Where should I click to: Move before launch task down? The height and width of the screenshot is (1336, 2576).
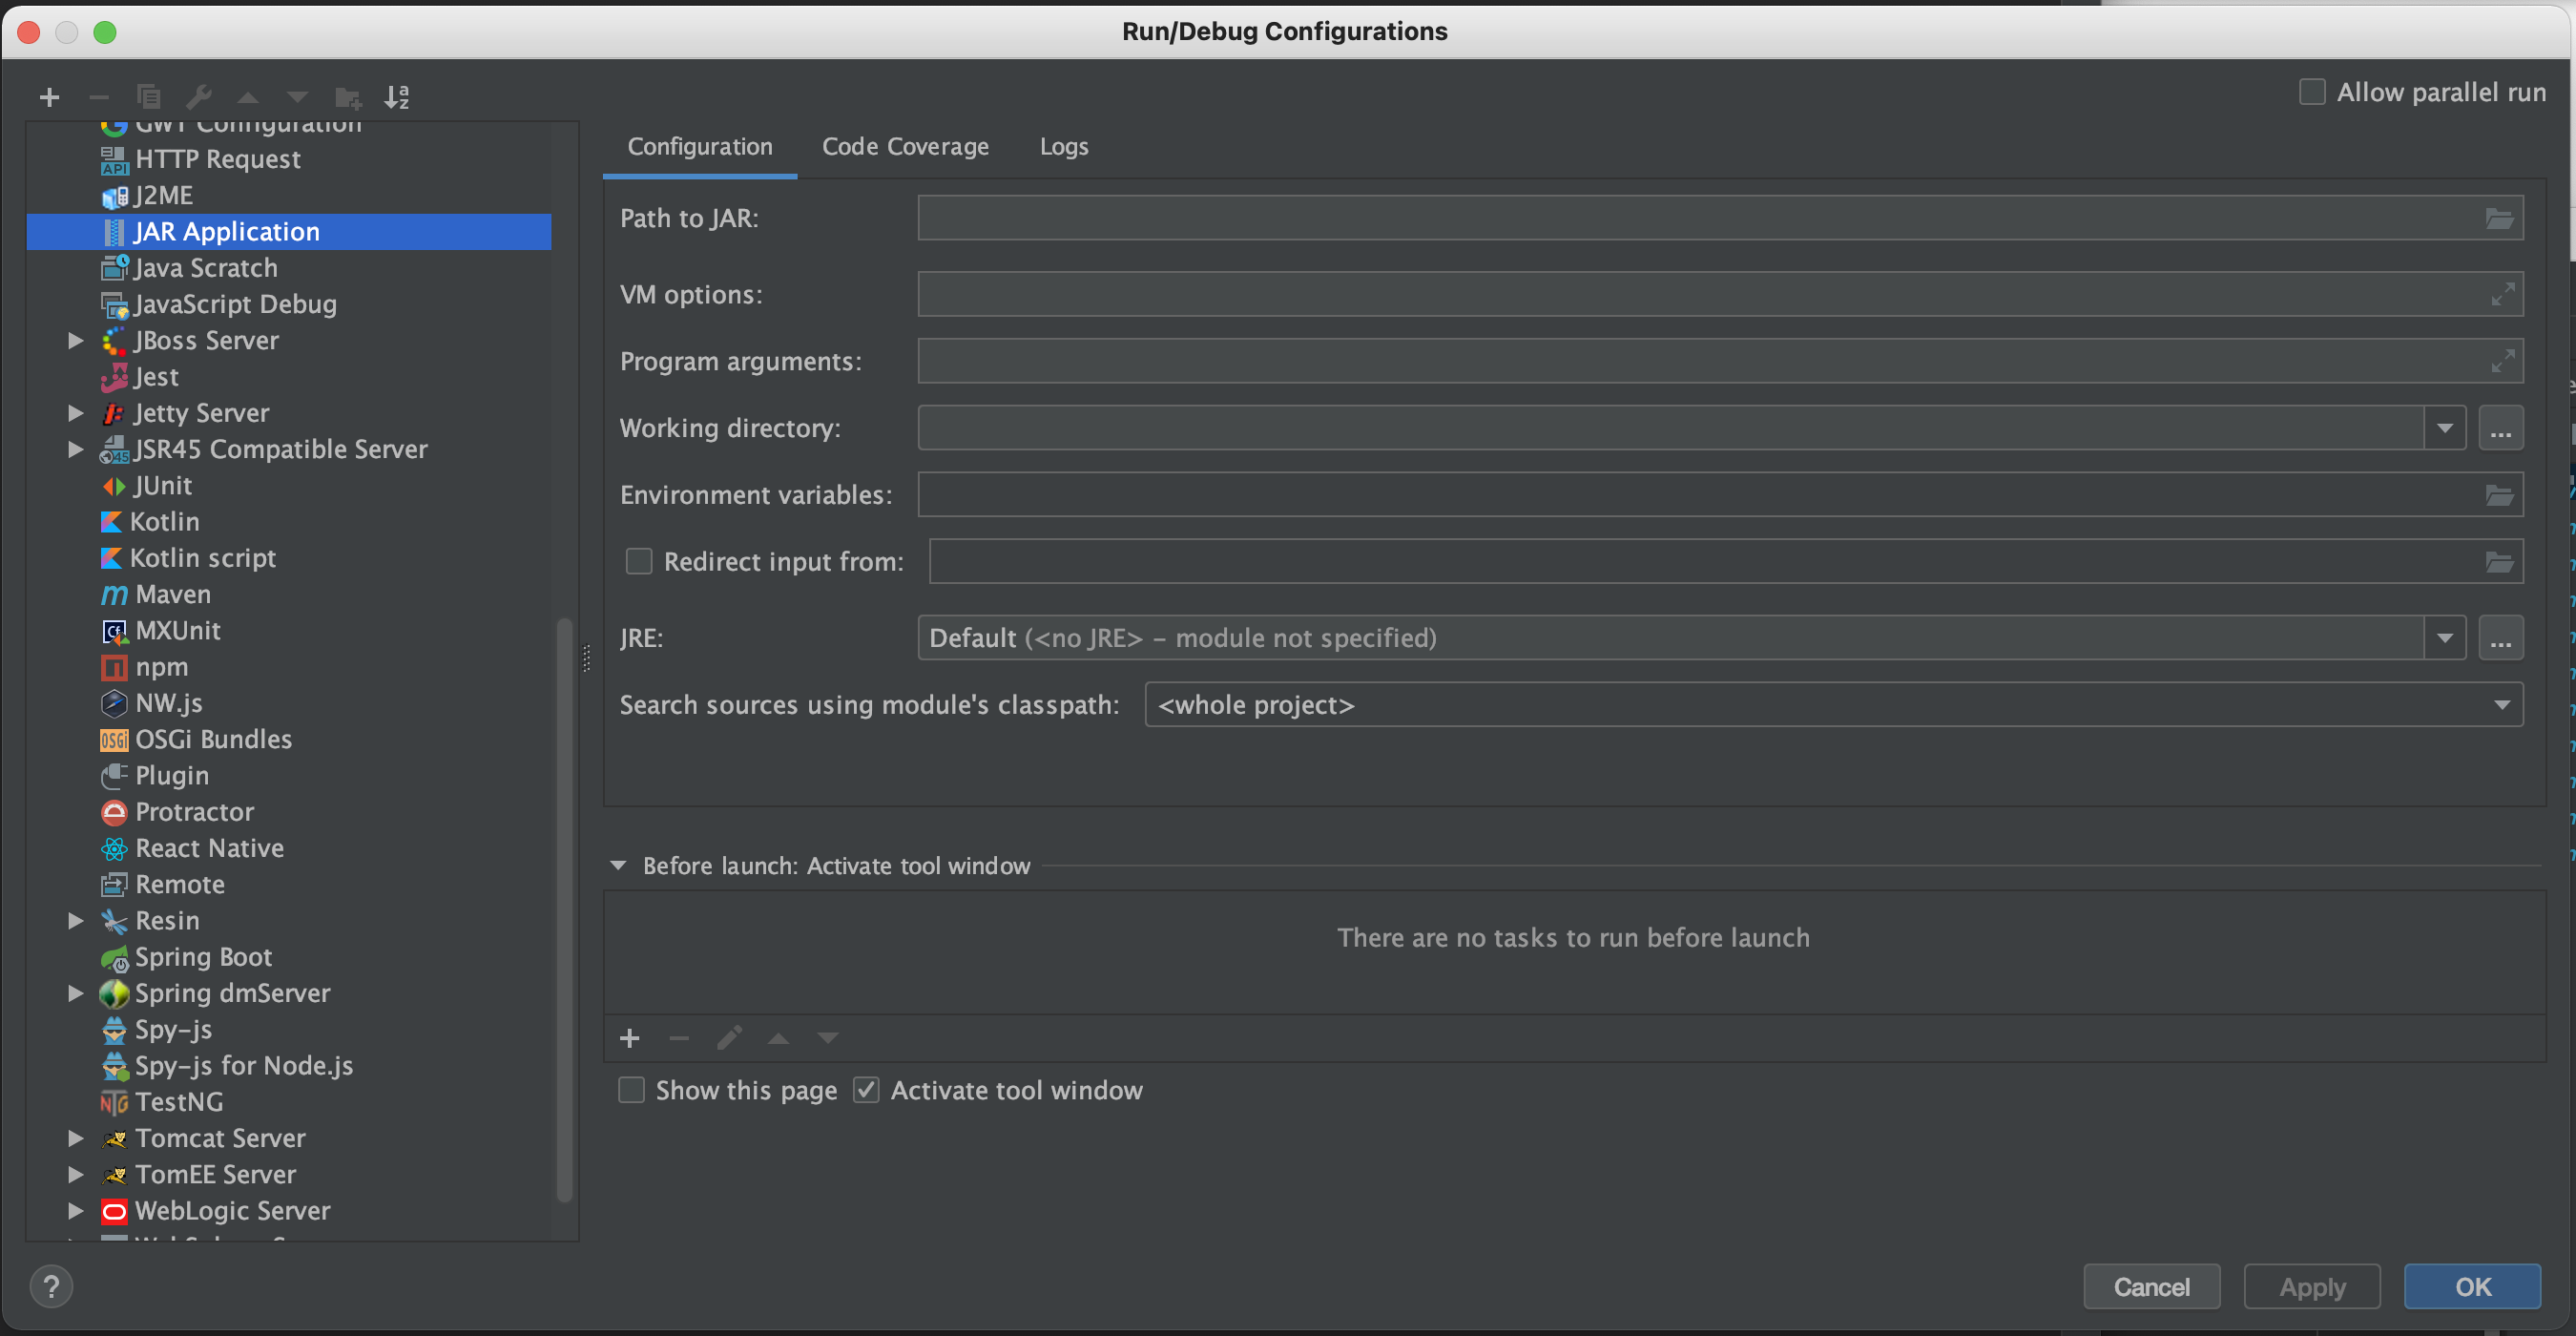click(828, 1038)
